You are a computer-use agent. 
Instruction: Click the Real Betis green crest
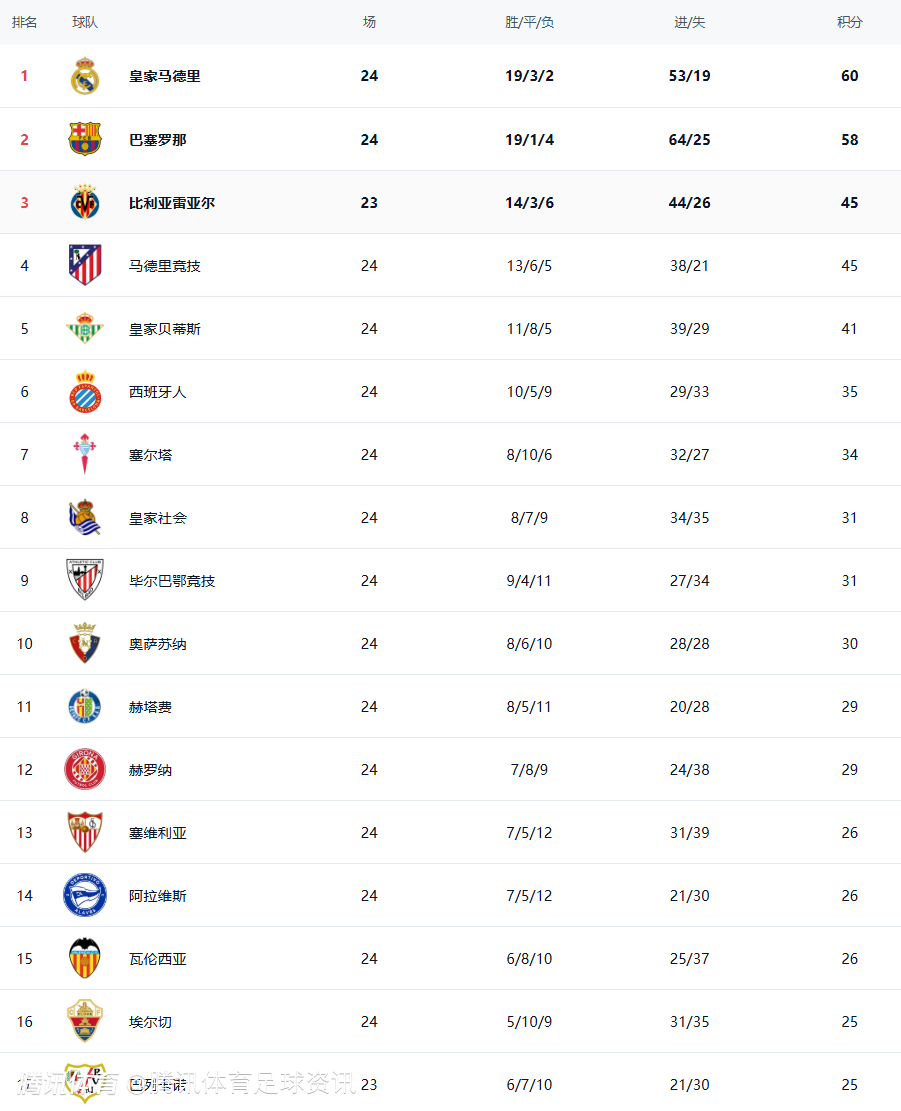pyautogui.click(x=85, y=328)
